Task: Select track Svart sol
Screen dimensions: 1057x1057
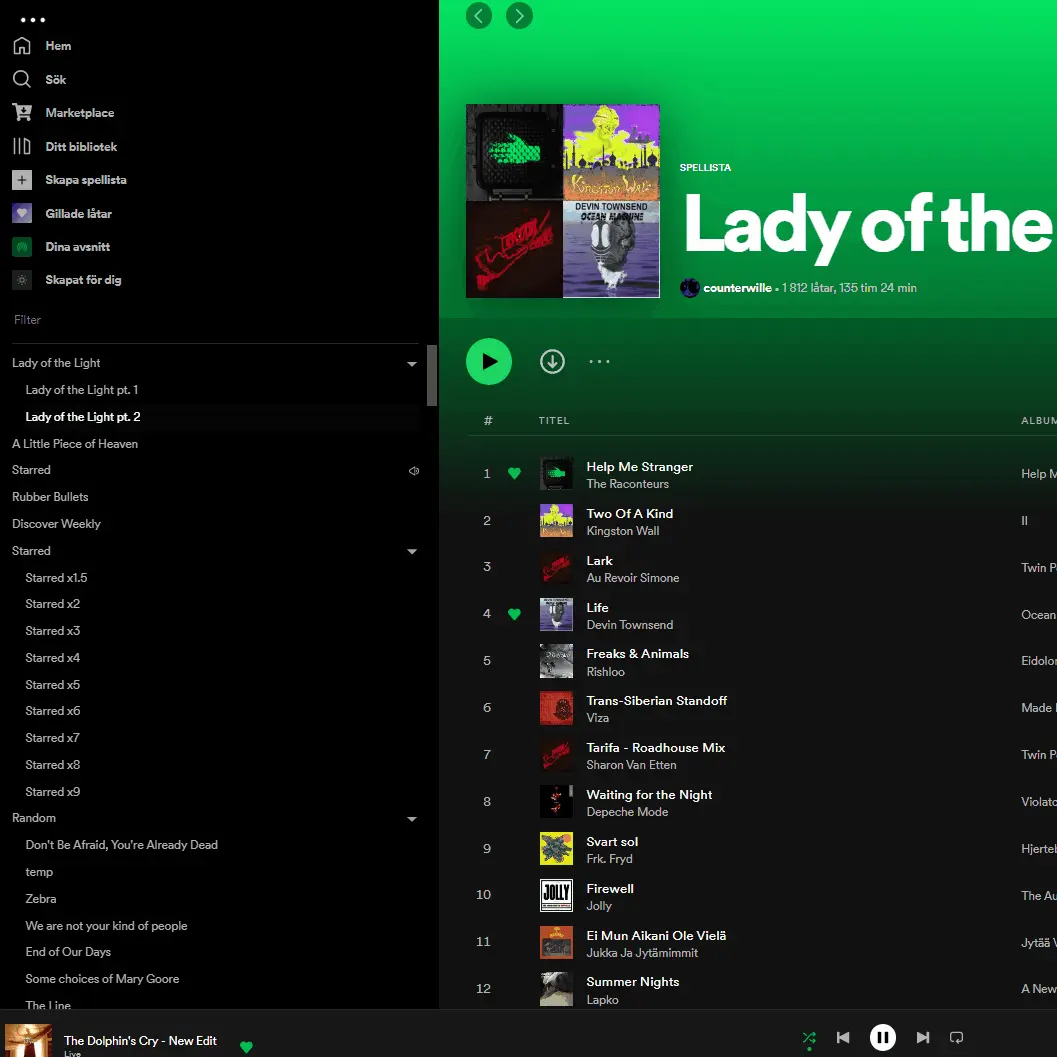Action: click(612, 842)
